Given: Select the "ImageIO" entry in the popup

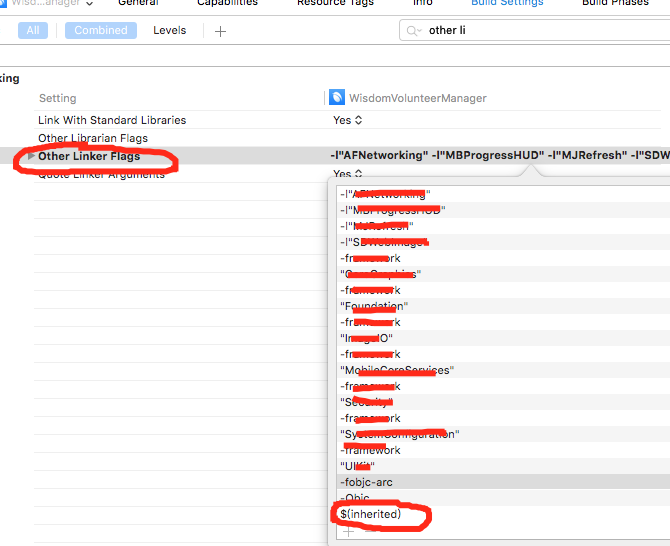Looking at the screenshot, I should coord(503,338).
